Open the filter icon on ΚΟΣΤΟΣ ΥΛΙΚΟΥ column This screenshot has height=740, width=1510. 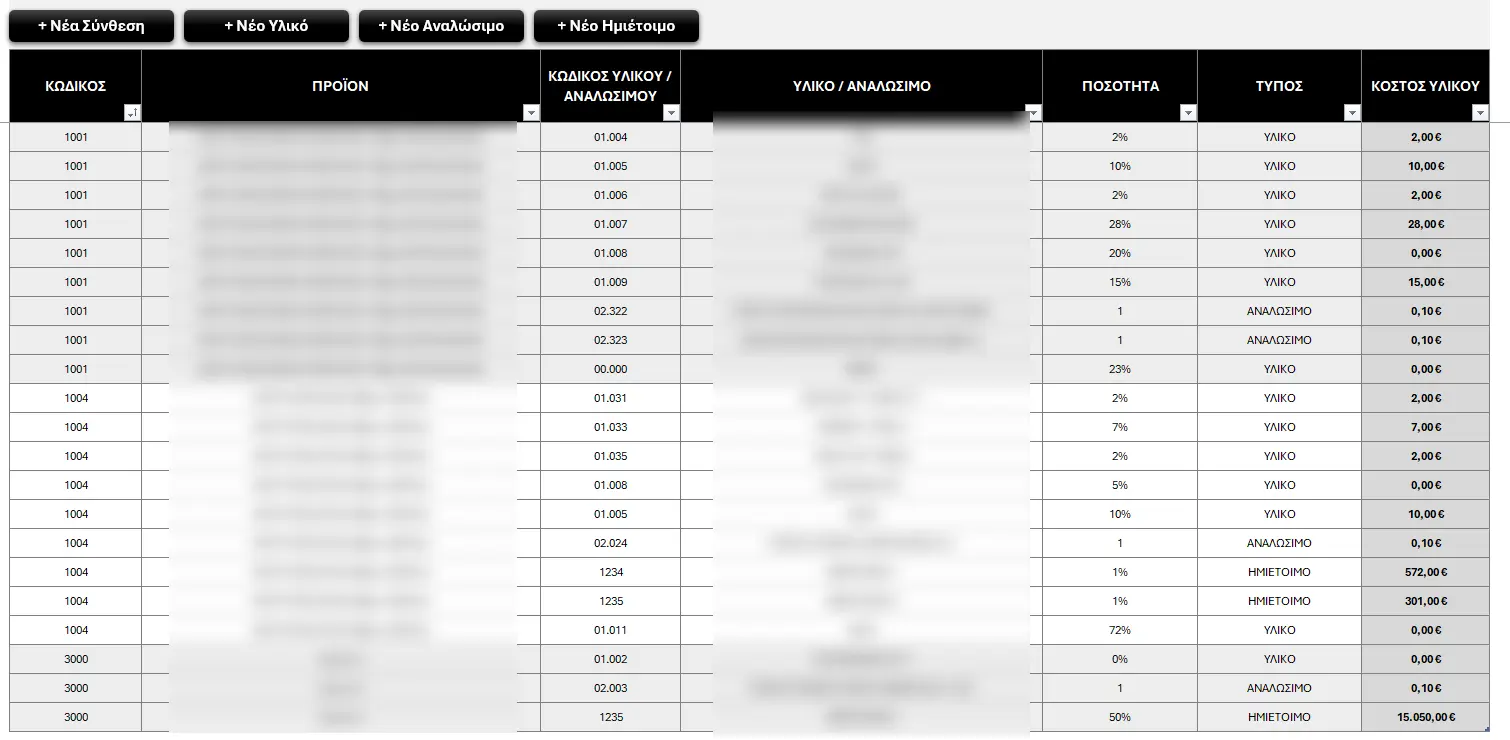[x=1480, y=113]
